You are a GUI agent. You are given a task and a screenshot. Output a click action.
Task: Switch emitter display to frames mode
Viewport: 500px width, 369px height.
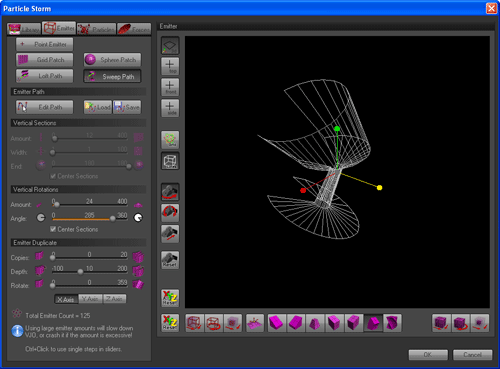click(170, 161)
